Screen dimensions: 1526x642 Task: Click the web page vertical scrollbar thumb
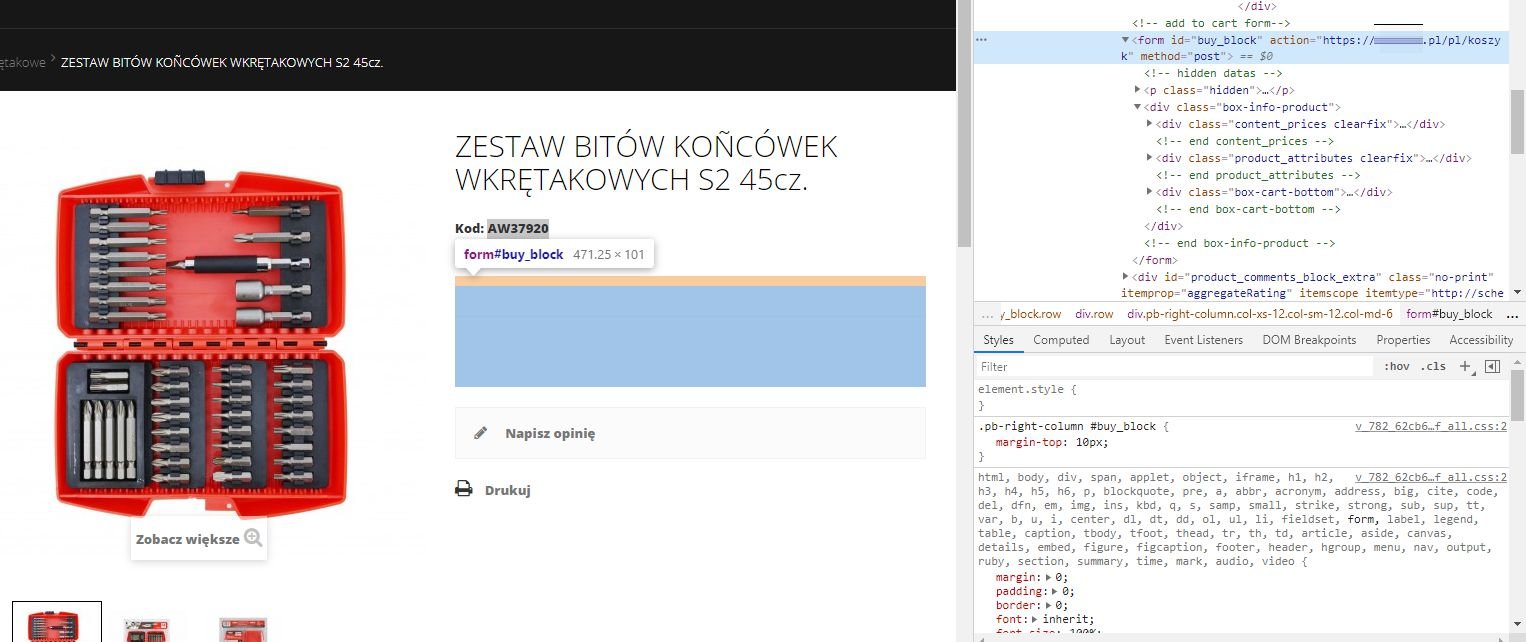964,123
